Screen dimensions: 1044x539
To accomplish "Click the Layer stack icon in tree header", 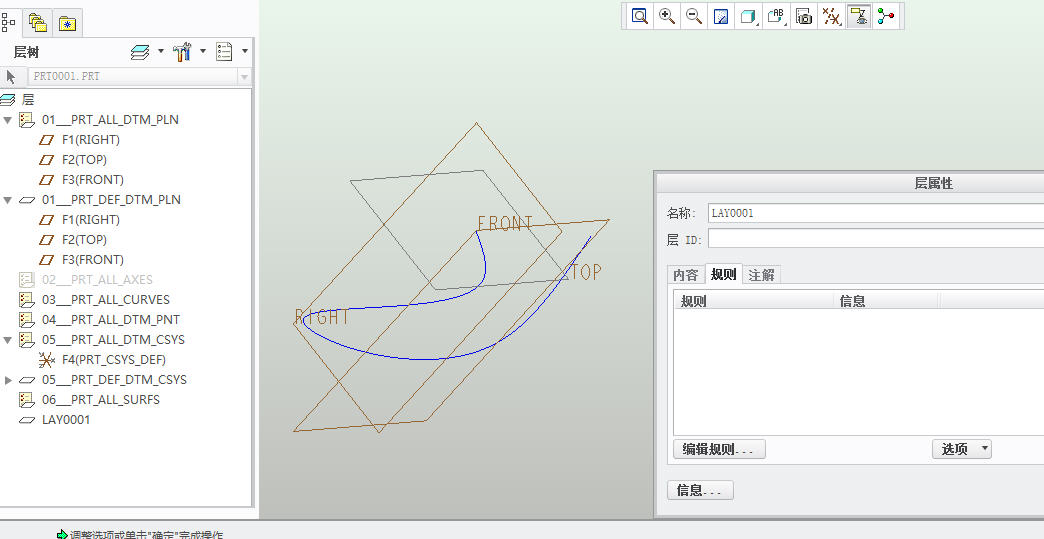I will [x=140, y=52].
